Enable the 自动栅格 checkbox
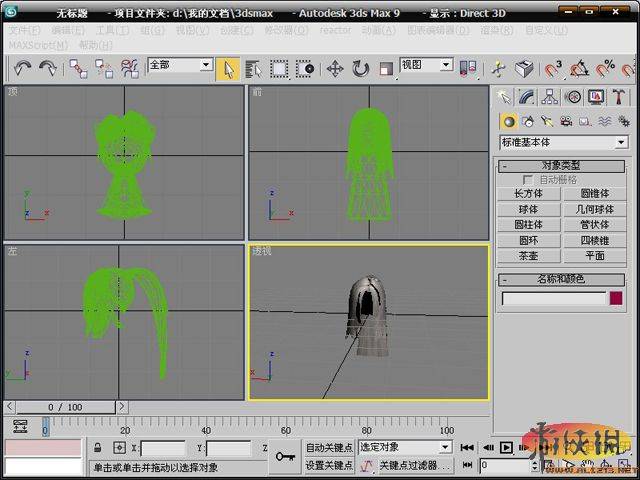Image resolution: width=640 pixels, height=480 pixels. click(528, 180)
